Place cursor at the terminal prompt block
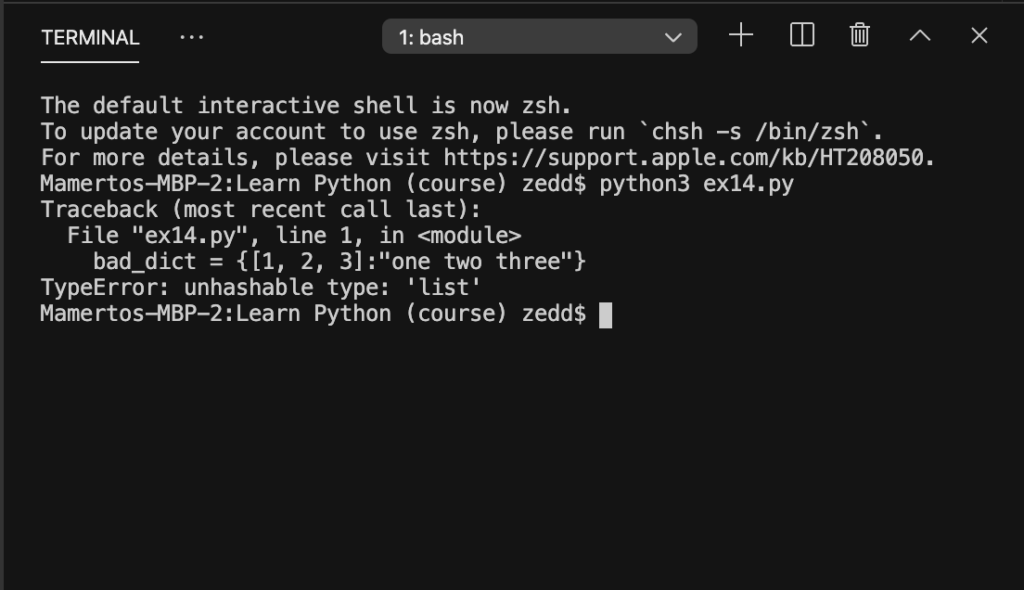 pos(605,315)
